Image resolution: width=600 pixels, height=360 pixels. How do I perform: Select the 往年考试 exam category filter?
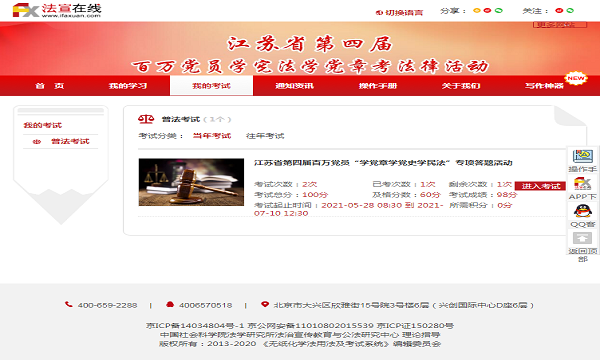(x=265, y=136)
